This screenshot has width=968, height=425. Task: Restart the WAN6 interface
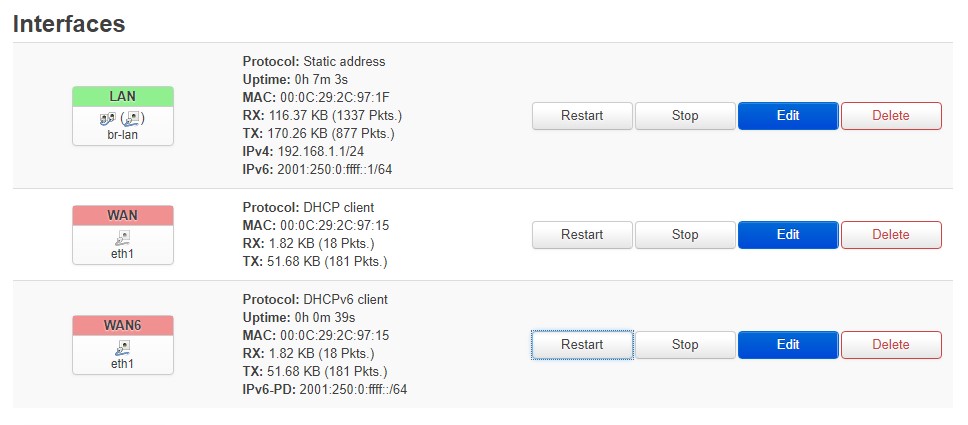coord(582,345)
